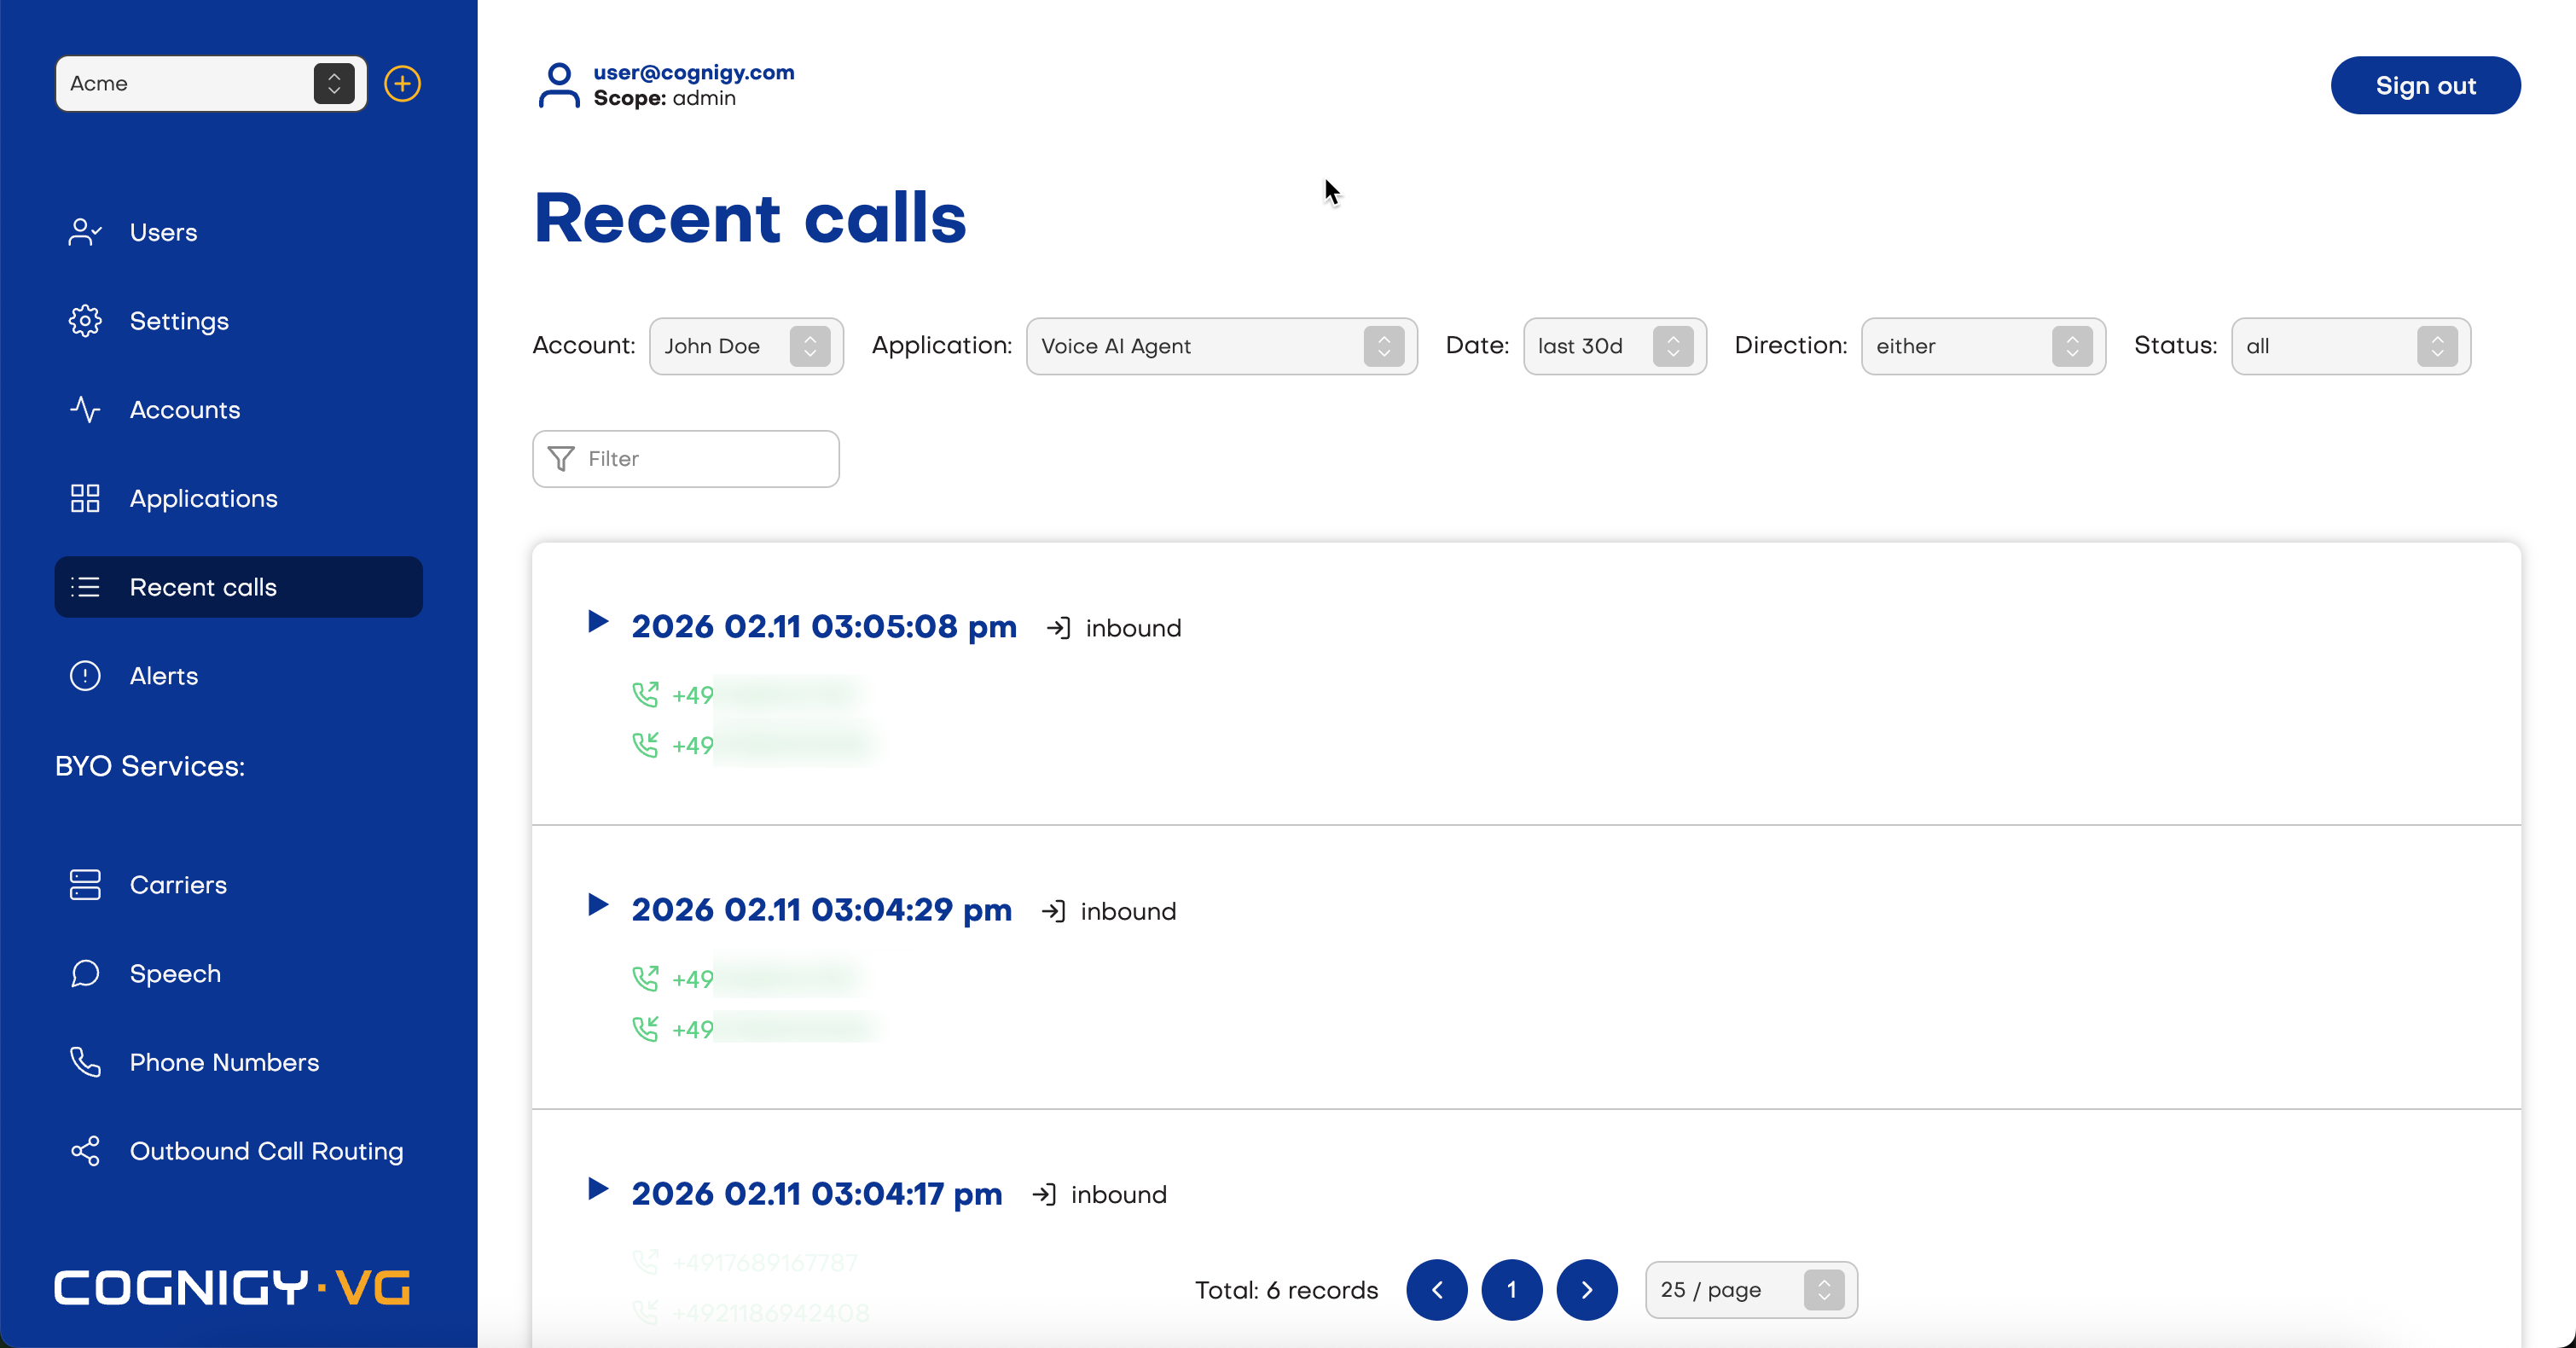Expand the 03:04:17 pm call record
This screenshot has height=1348, width=2576.
(x=598, y=1189)
